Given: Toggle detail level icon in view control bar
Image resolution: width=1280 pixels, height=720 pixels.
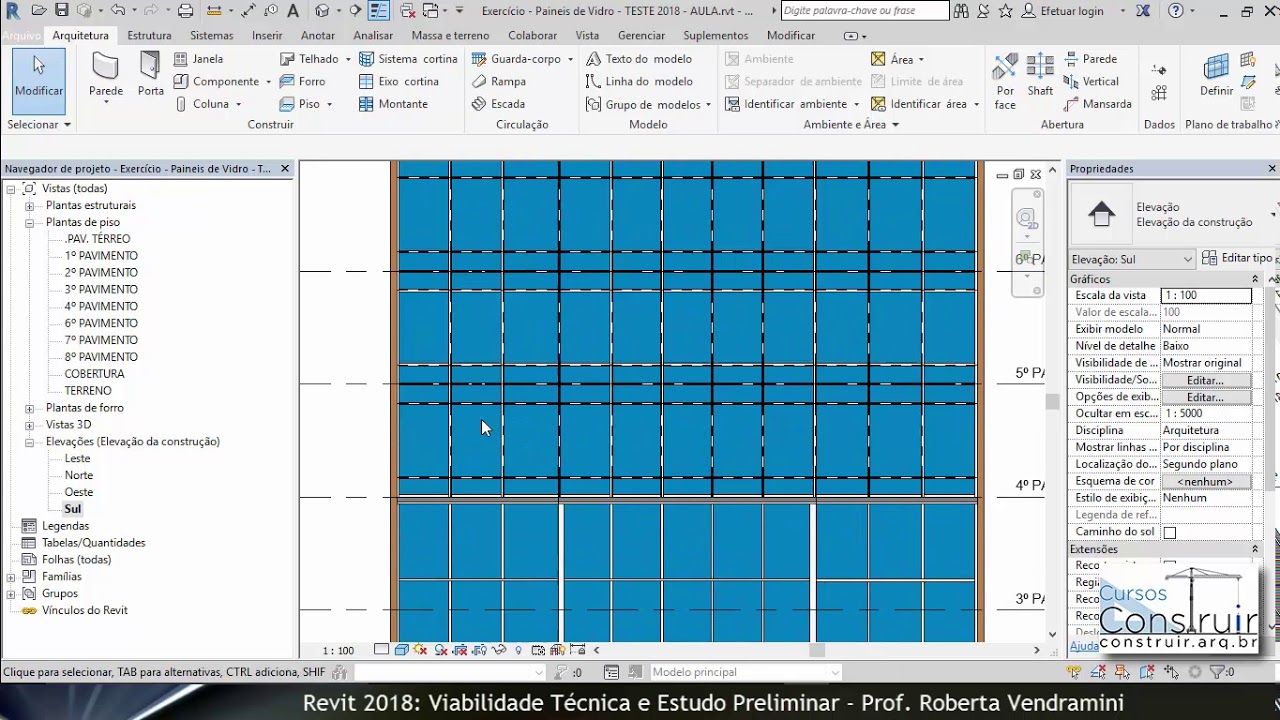Looking at the screenshot, I should pos(381,650).
